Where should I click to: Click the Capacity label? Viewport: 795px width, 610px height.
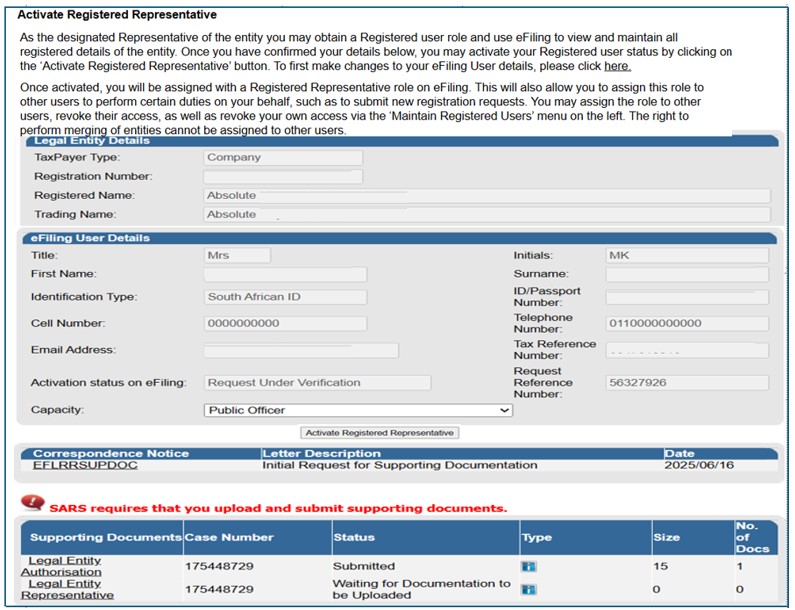tap(57, 410)
